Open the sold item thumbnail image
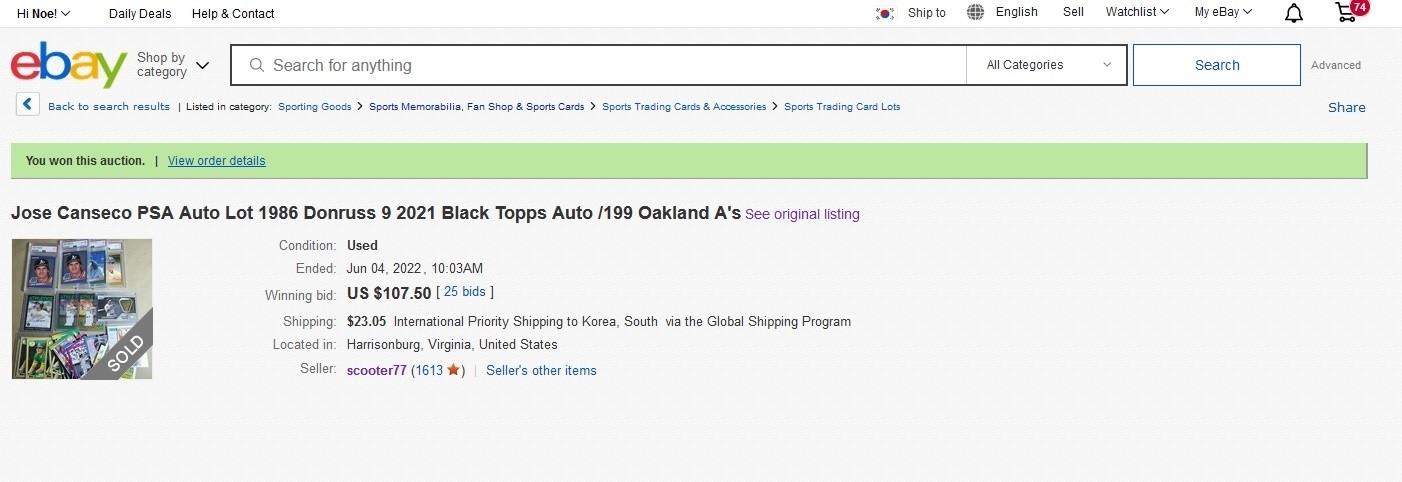The width and height of the screenshot is (1402, 482). [82, 309]
